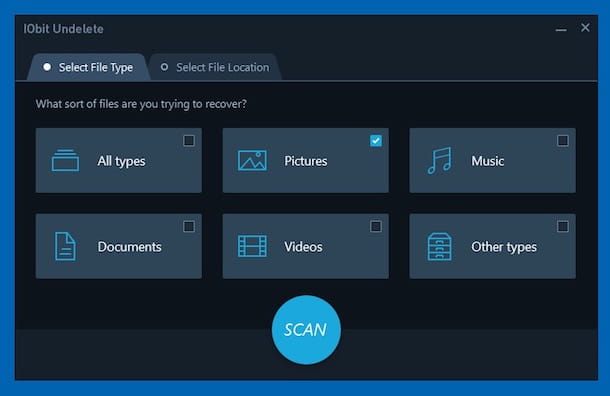Check the Documents checkbox
The width and height of the screenshot is (610, 396).
(189, 226)
